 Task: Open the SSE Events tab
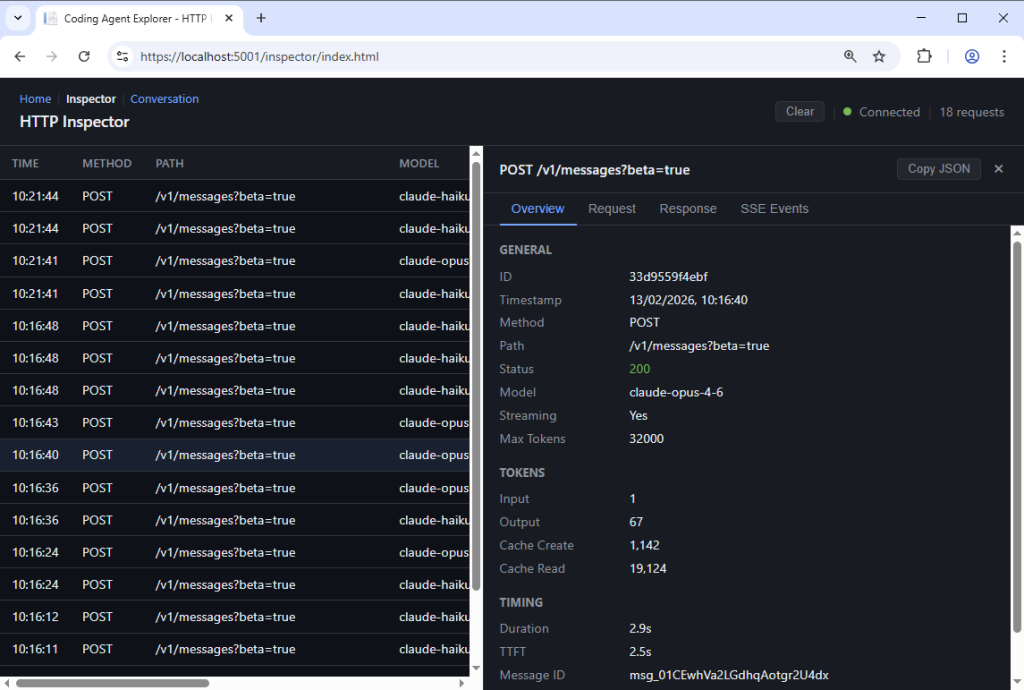pos(774,209)
